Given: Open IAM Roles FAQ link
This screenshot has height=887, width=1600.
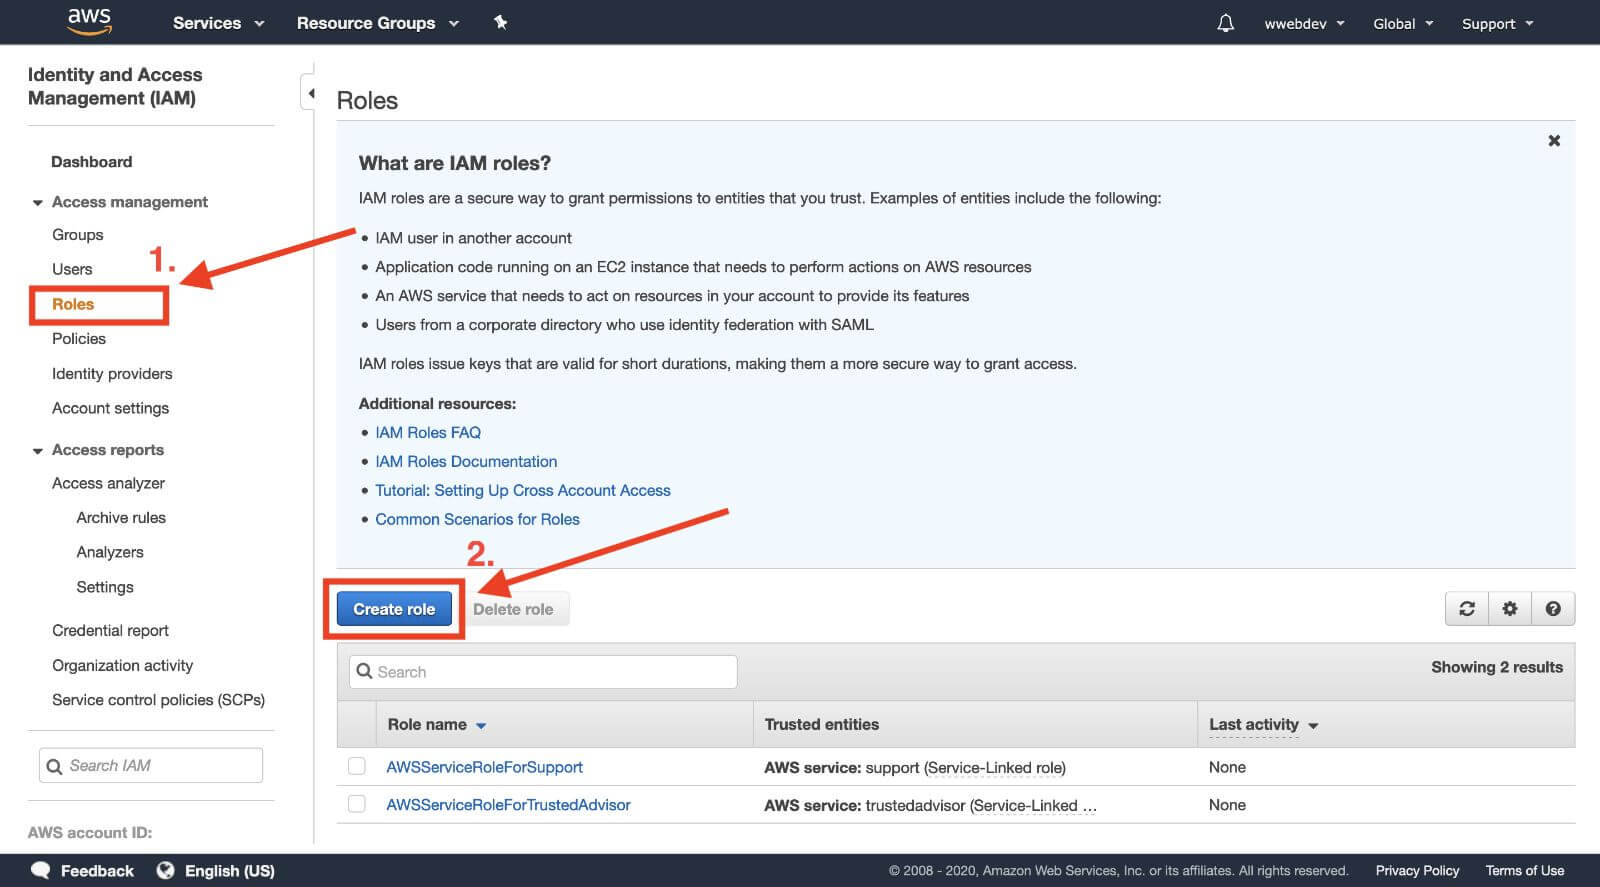Looking at the screenshot, I should click(x=428, y=433).
